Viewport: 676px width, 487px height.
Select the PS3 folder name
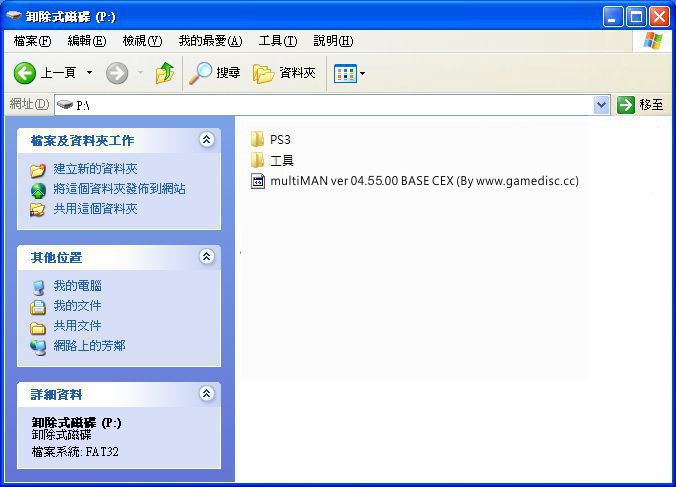tap(280, 140)
